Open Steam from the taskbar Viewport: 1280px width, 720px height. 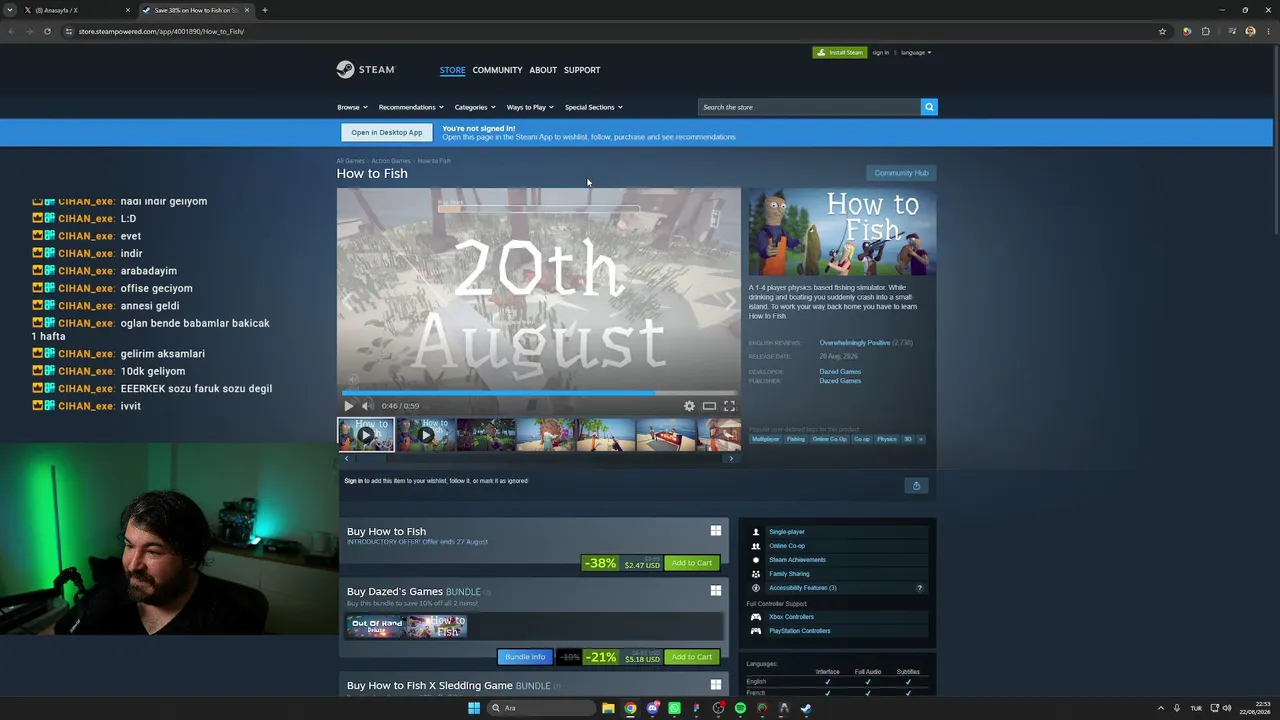806,708
